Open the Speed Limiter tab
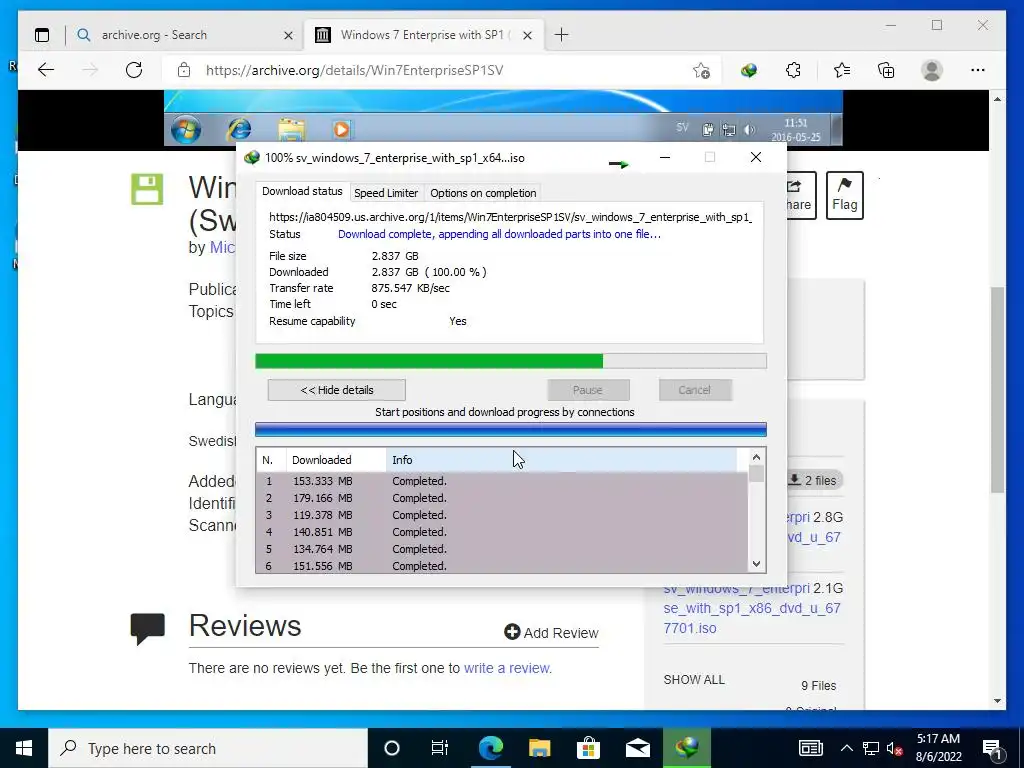Viewport: 1024px width, 768px height. (386, 193)
